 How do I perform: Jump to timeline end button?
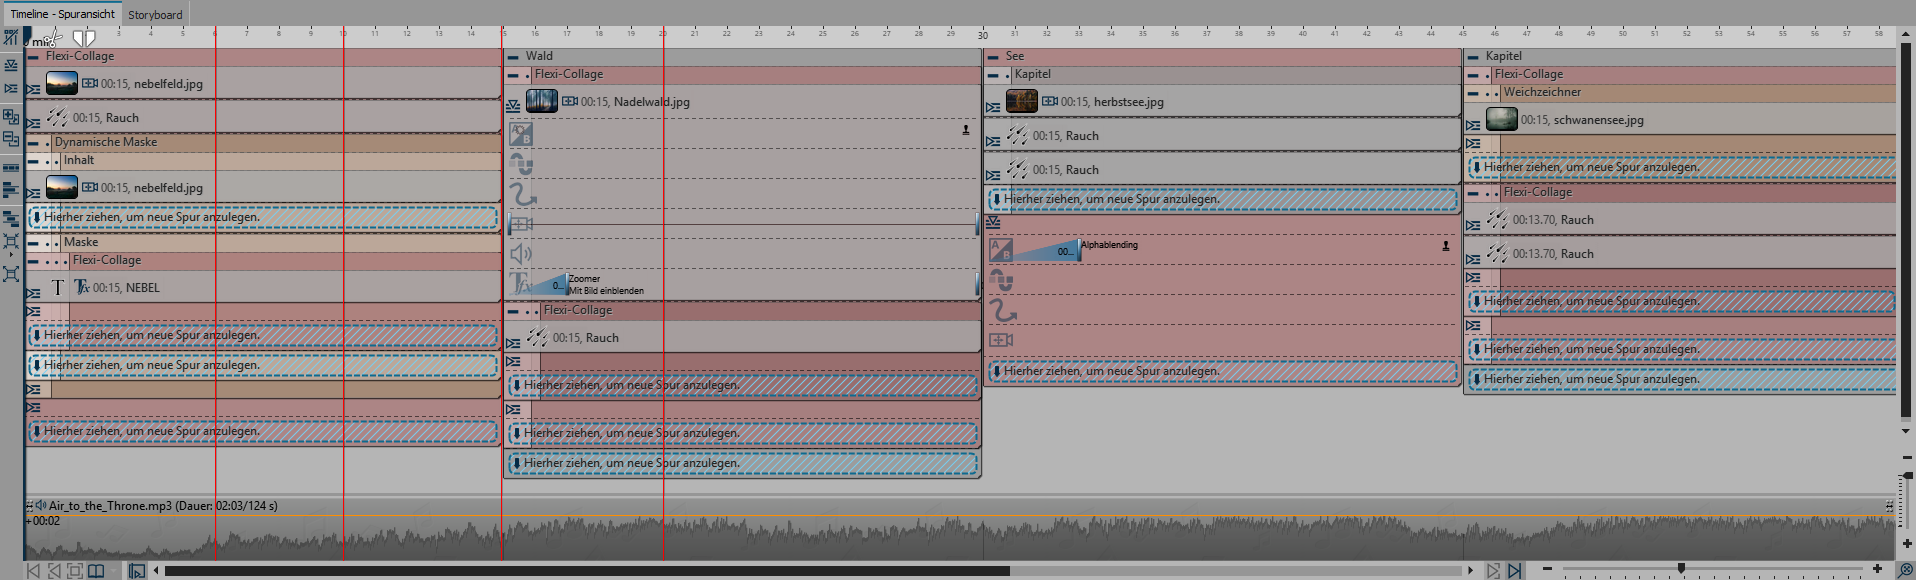(1515, 571)
